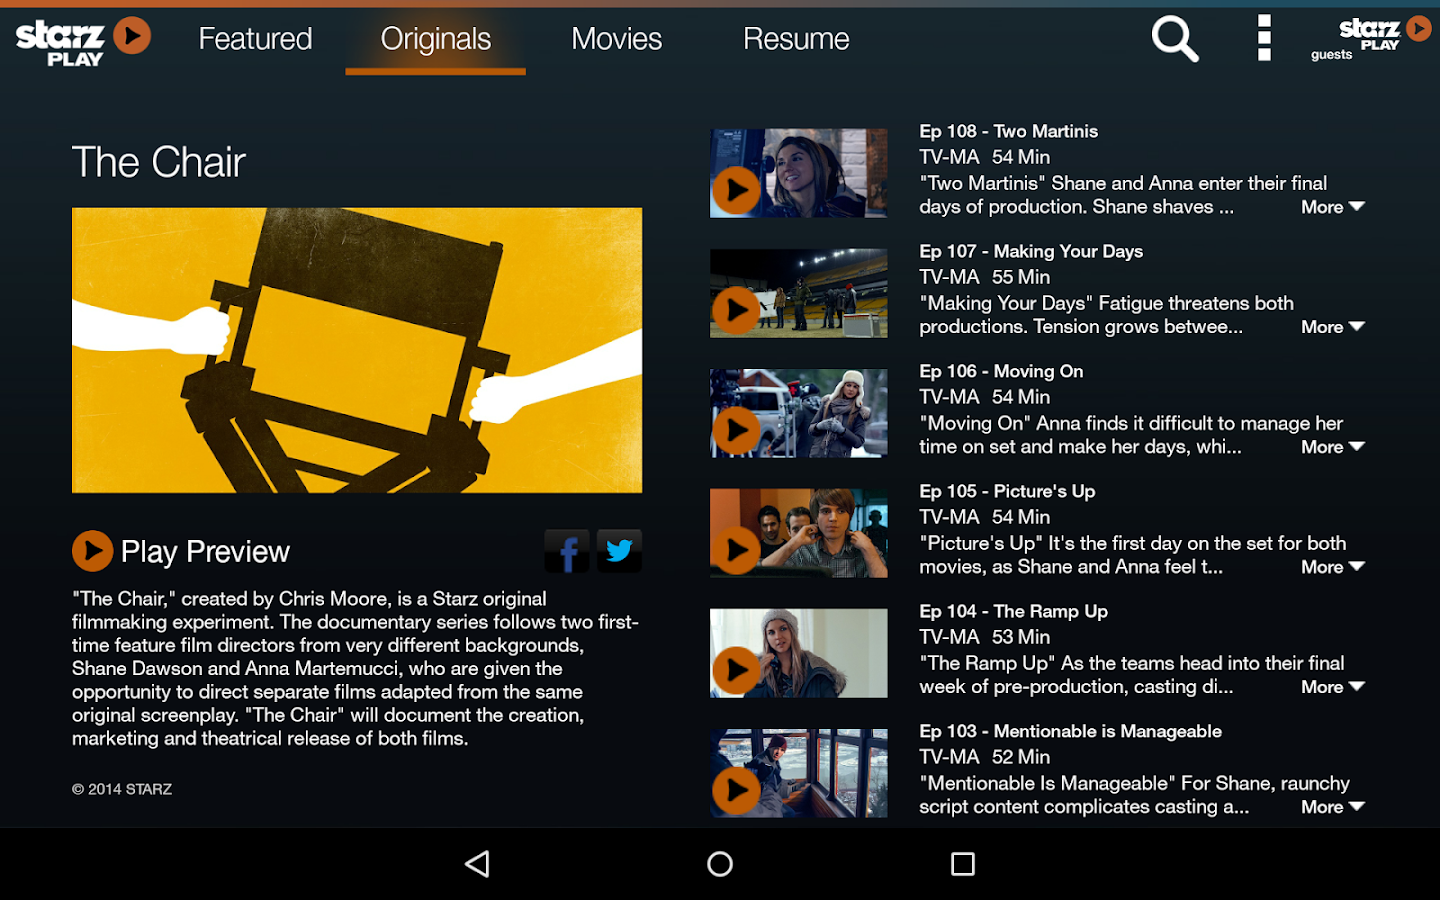Open the overflow menu next to search
The width and height of the screenshot is (1440, 900).
[x=1263, y=38]
